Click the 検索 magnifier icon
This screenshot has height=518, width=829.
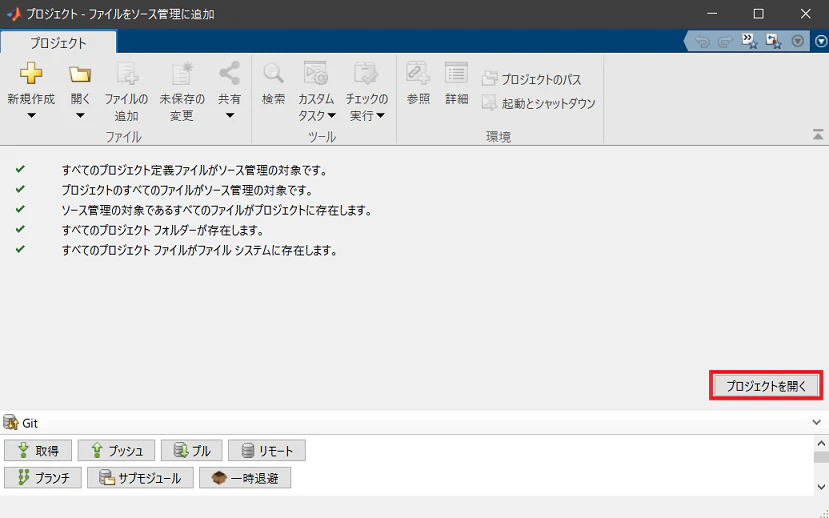(x=273, y=73)
